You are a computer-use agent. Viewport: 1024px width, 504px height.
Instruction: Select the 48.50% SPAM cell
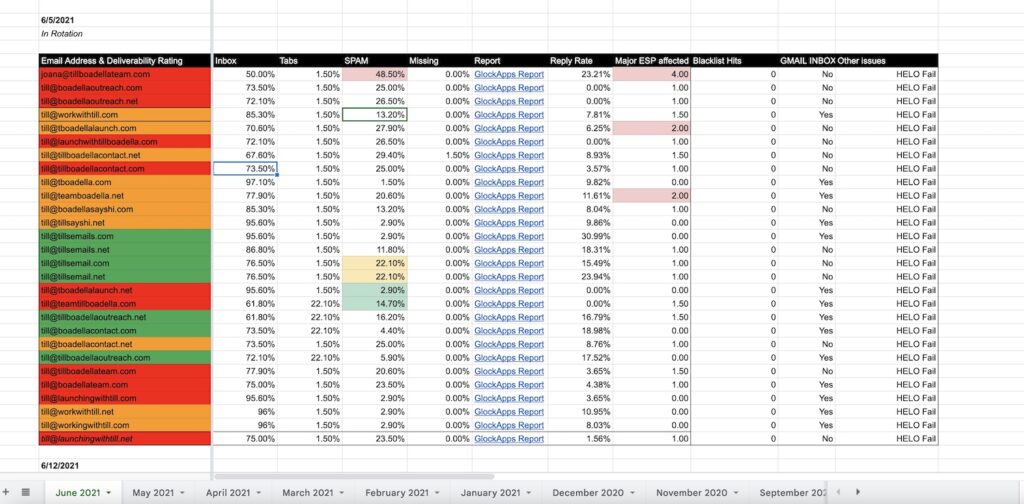point(374,74)
